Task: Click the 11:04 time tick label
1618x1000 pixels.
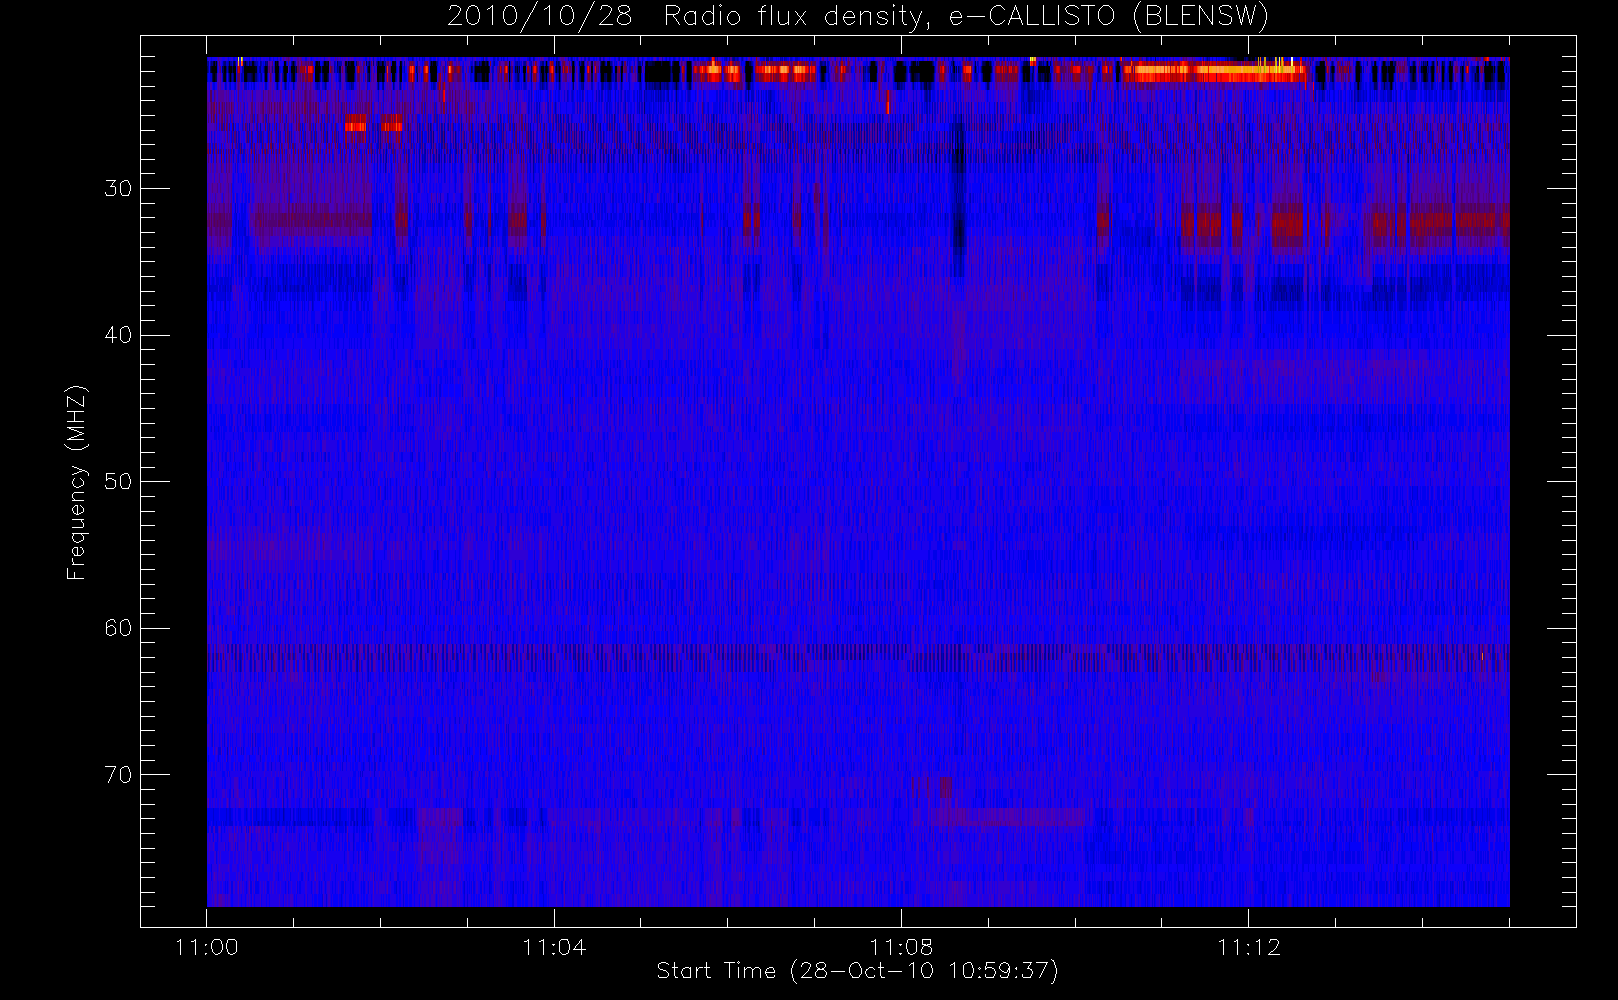Action: [554, 947]
